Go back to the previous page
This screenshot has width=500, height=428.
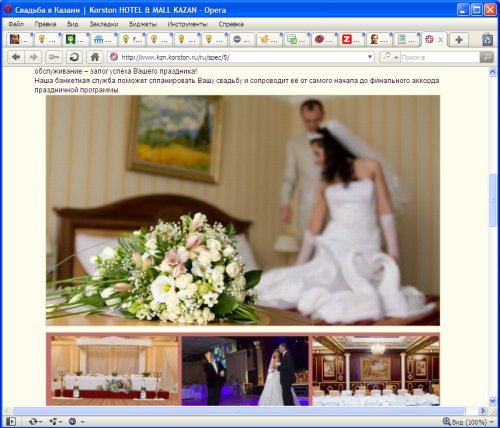coord(16,57)
